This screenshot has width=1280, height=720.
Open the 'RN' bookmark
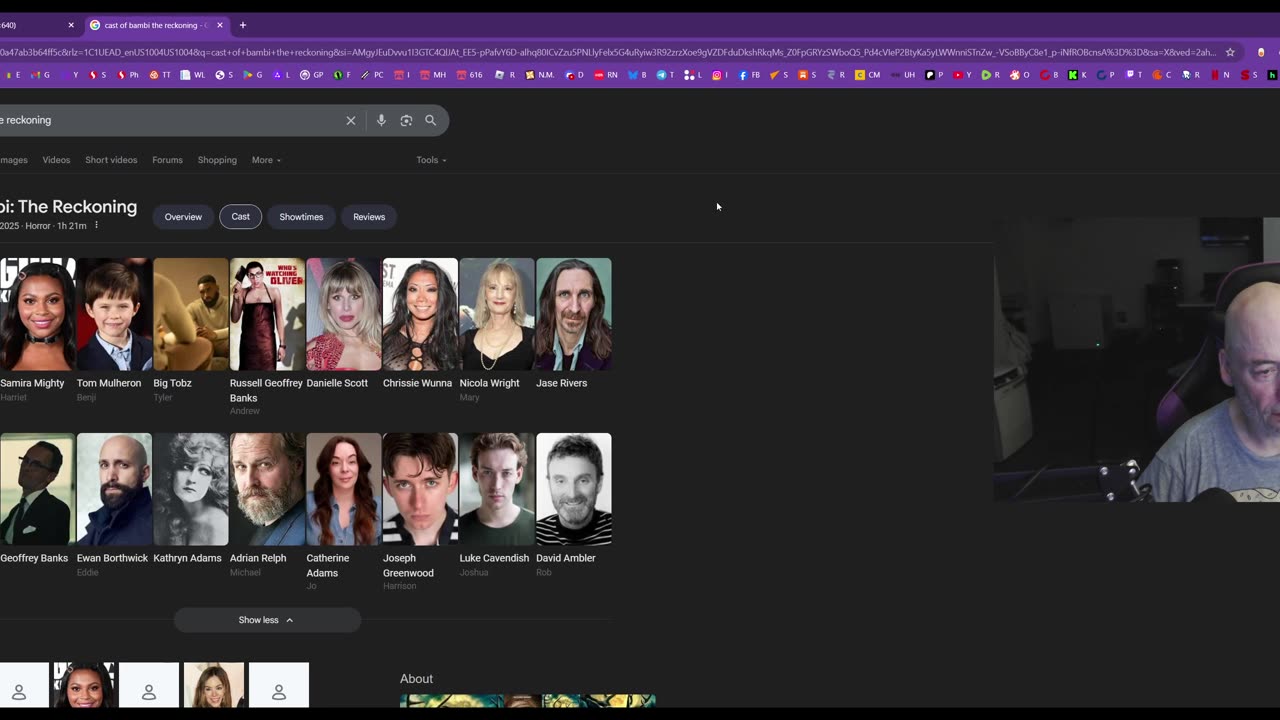[x=606, y=74]
